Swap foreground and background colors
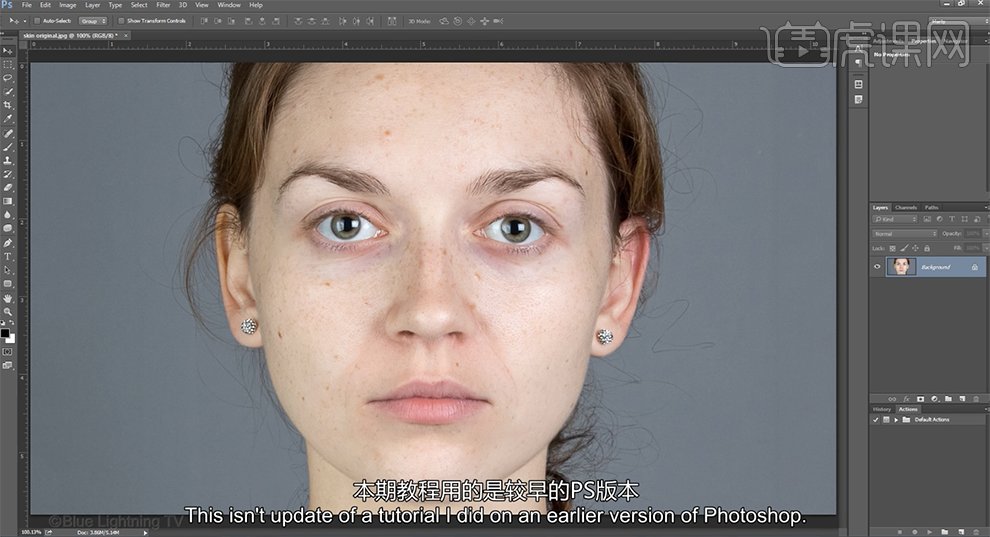Image resolution: width=990 pixels, height=537 pixels. coord(12,322)
